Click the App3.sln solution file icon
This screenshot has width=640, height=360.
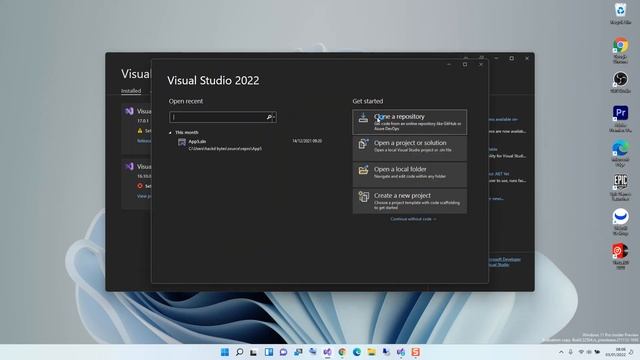(182, 142)
